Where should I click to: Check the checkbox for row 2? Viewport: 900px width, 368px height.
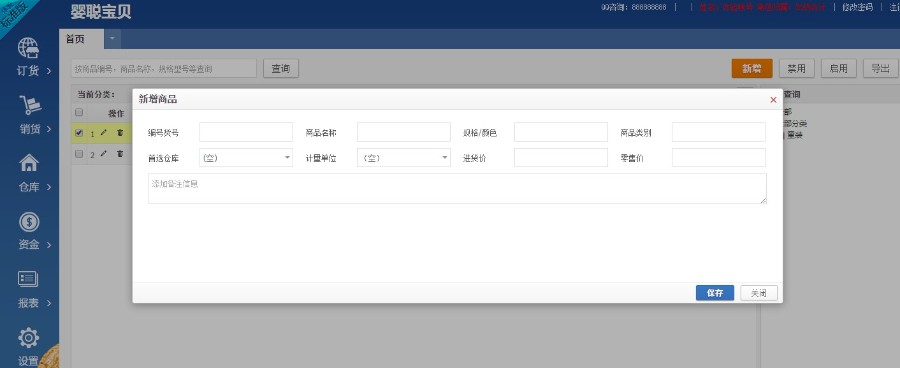[79, 154]
